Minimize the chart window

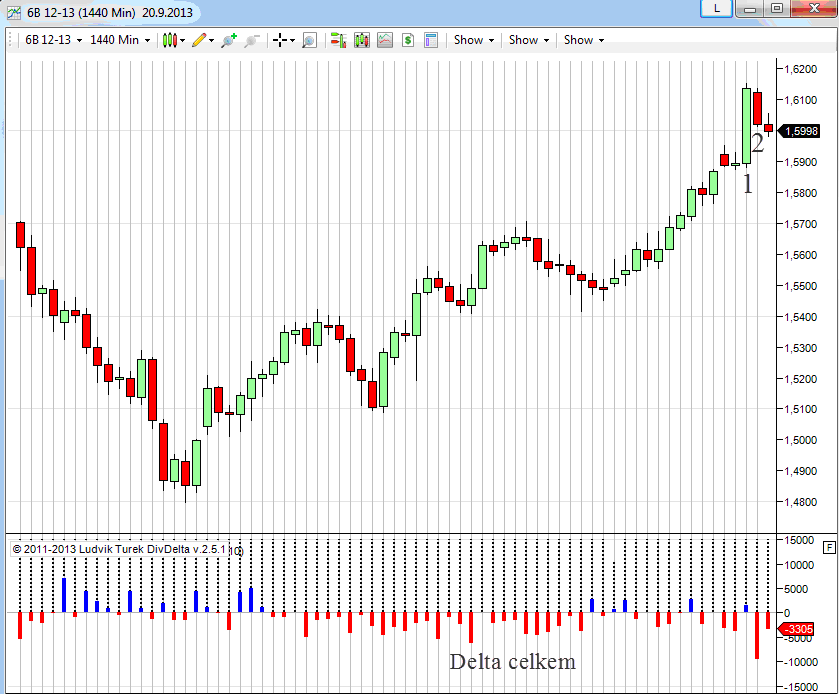point(750,9)
